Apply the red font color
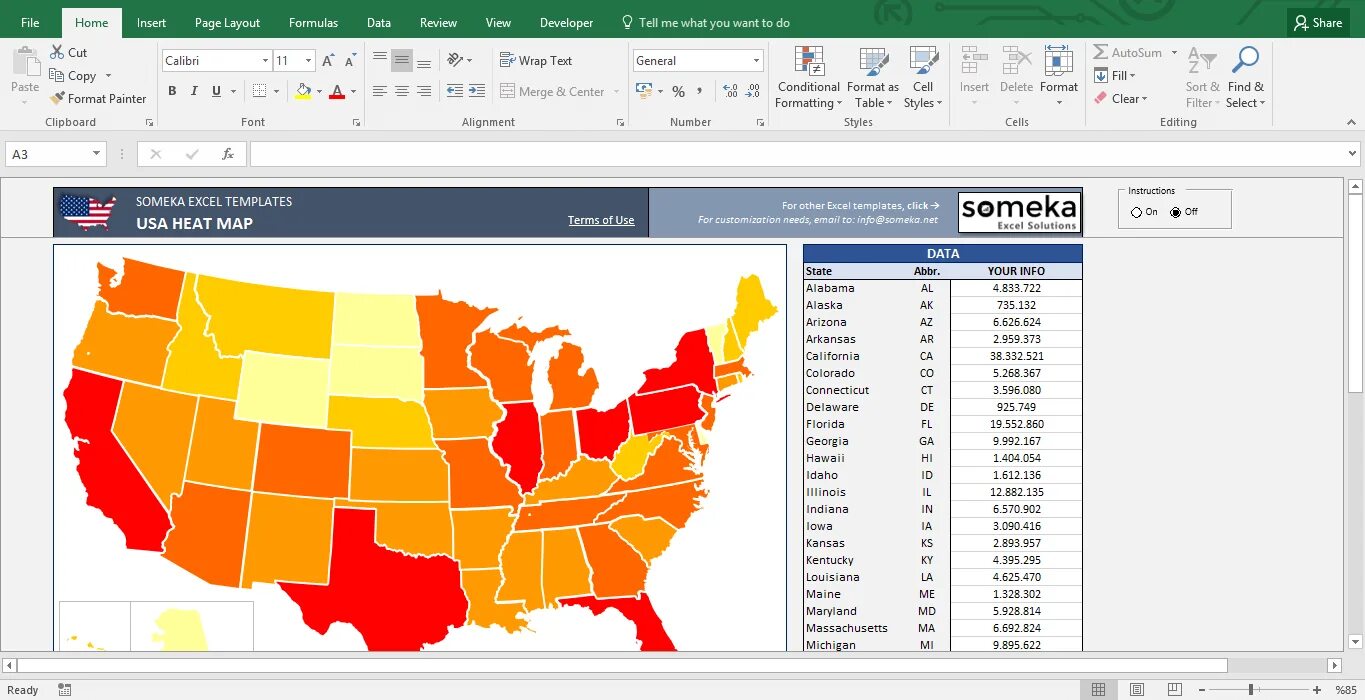 [x=337, y=91]
